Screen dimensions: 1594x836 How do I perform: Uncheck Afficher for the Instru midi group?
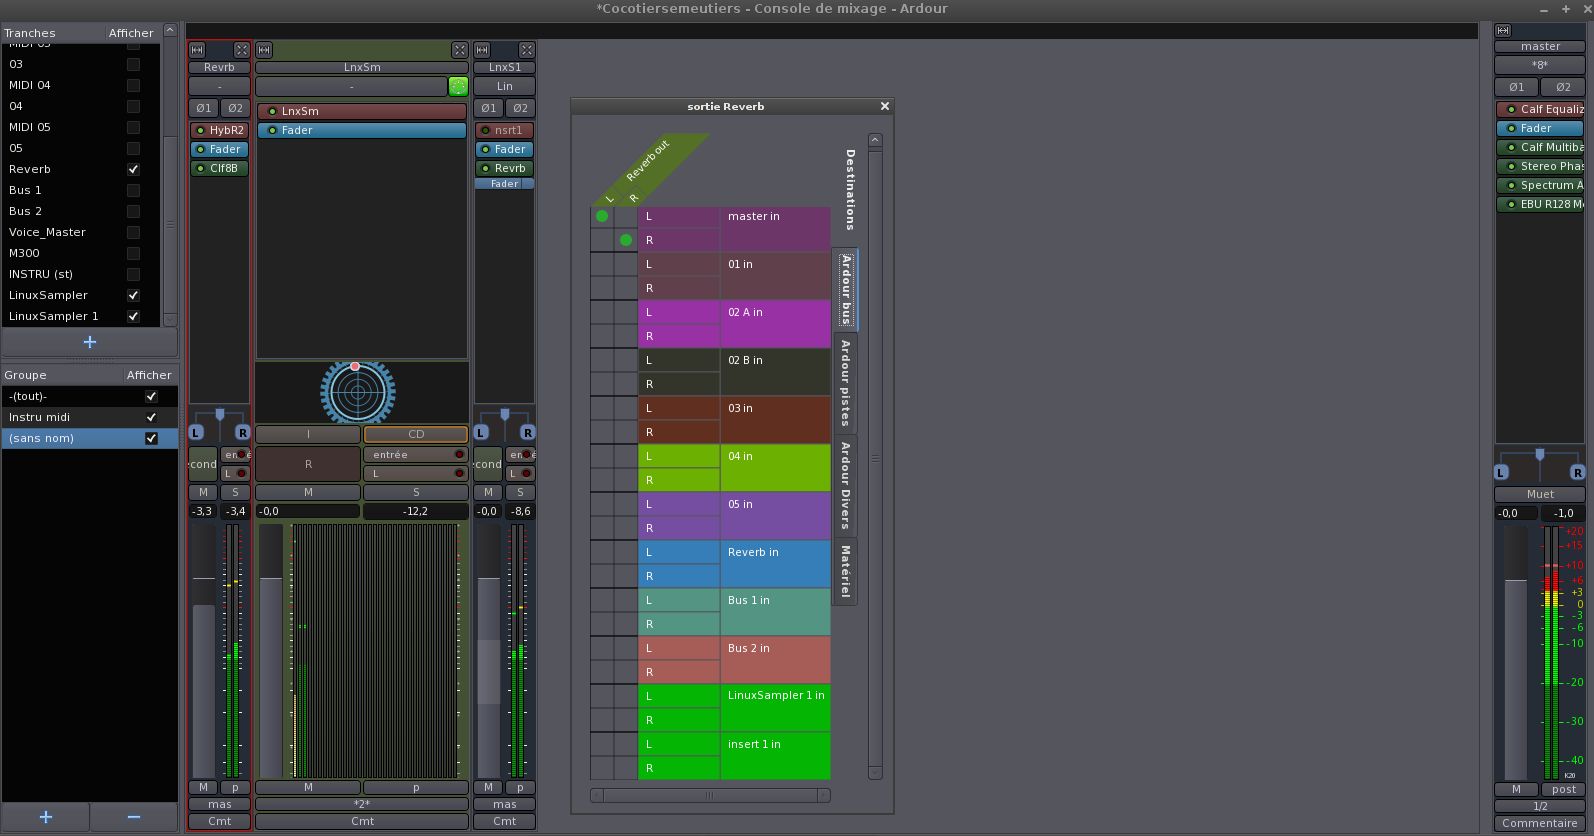coord(151,417)
